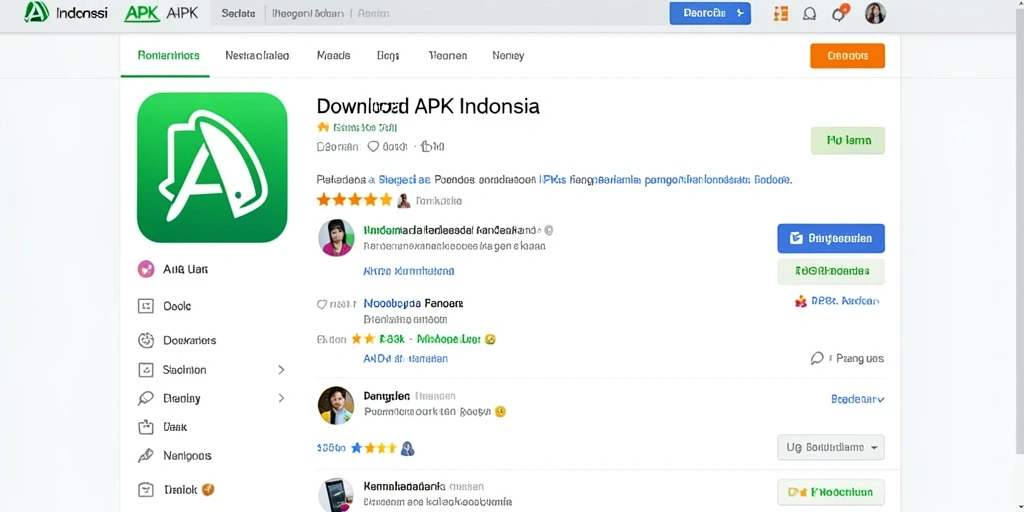
Task: Open the ANDa blue link under the second review
Action: pyautogui.click(x=405, y=359)
